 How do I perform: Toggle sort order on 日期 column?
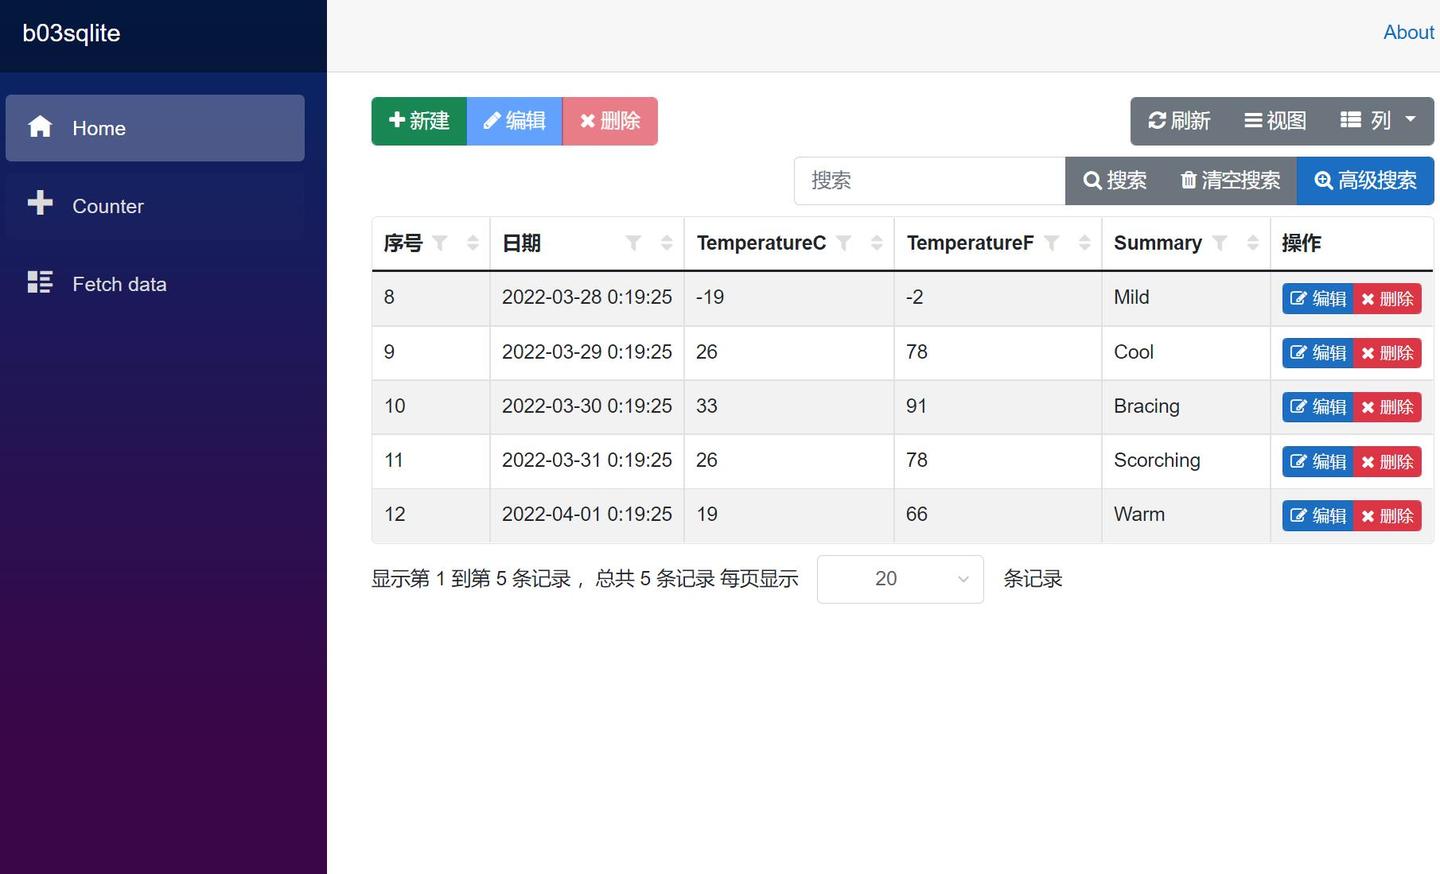coord(666,242)
